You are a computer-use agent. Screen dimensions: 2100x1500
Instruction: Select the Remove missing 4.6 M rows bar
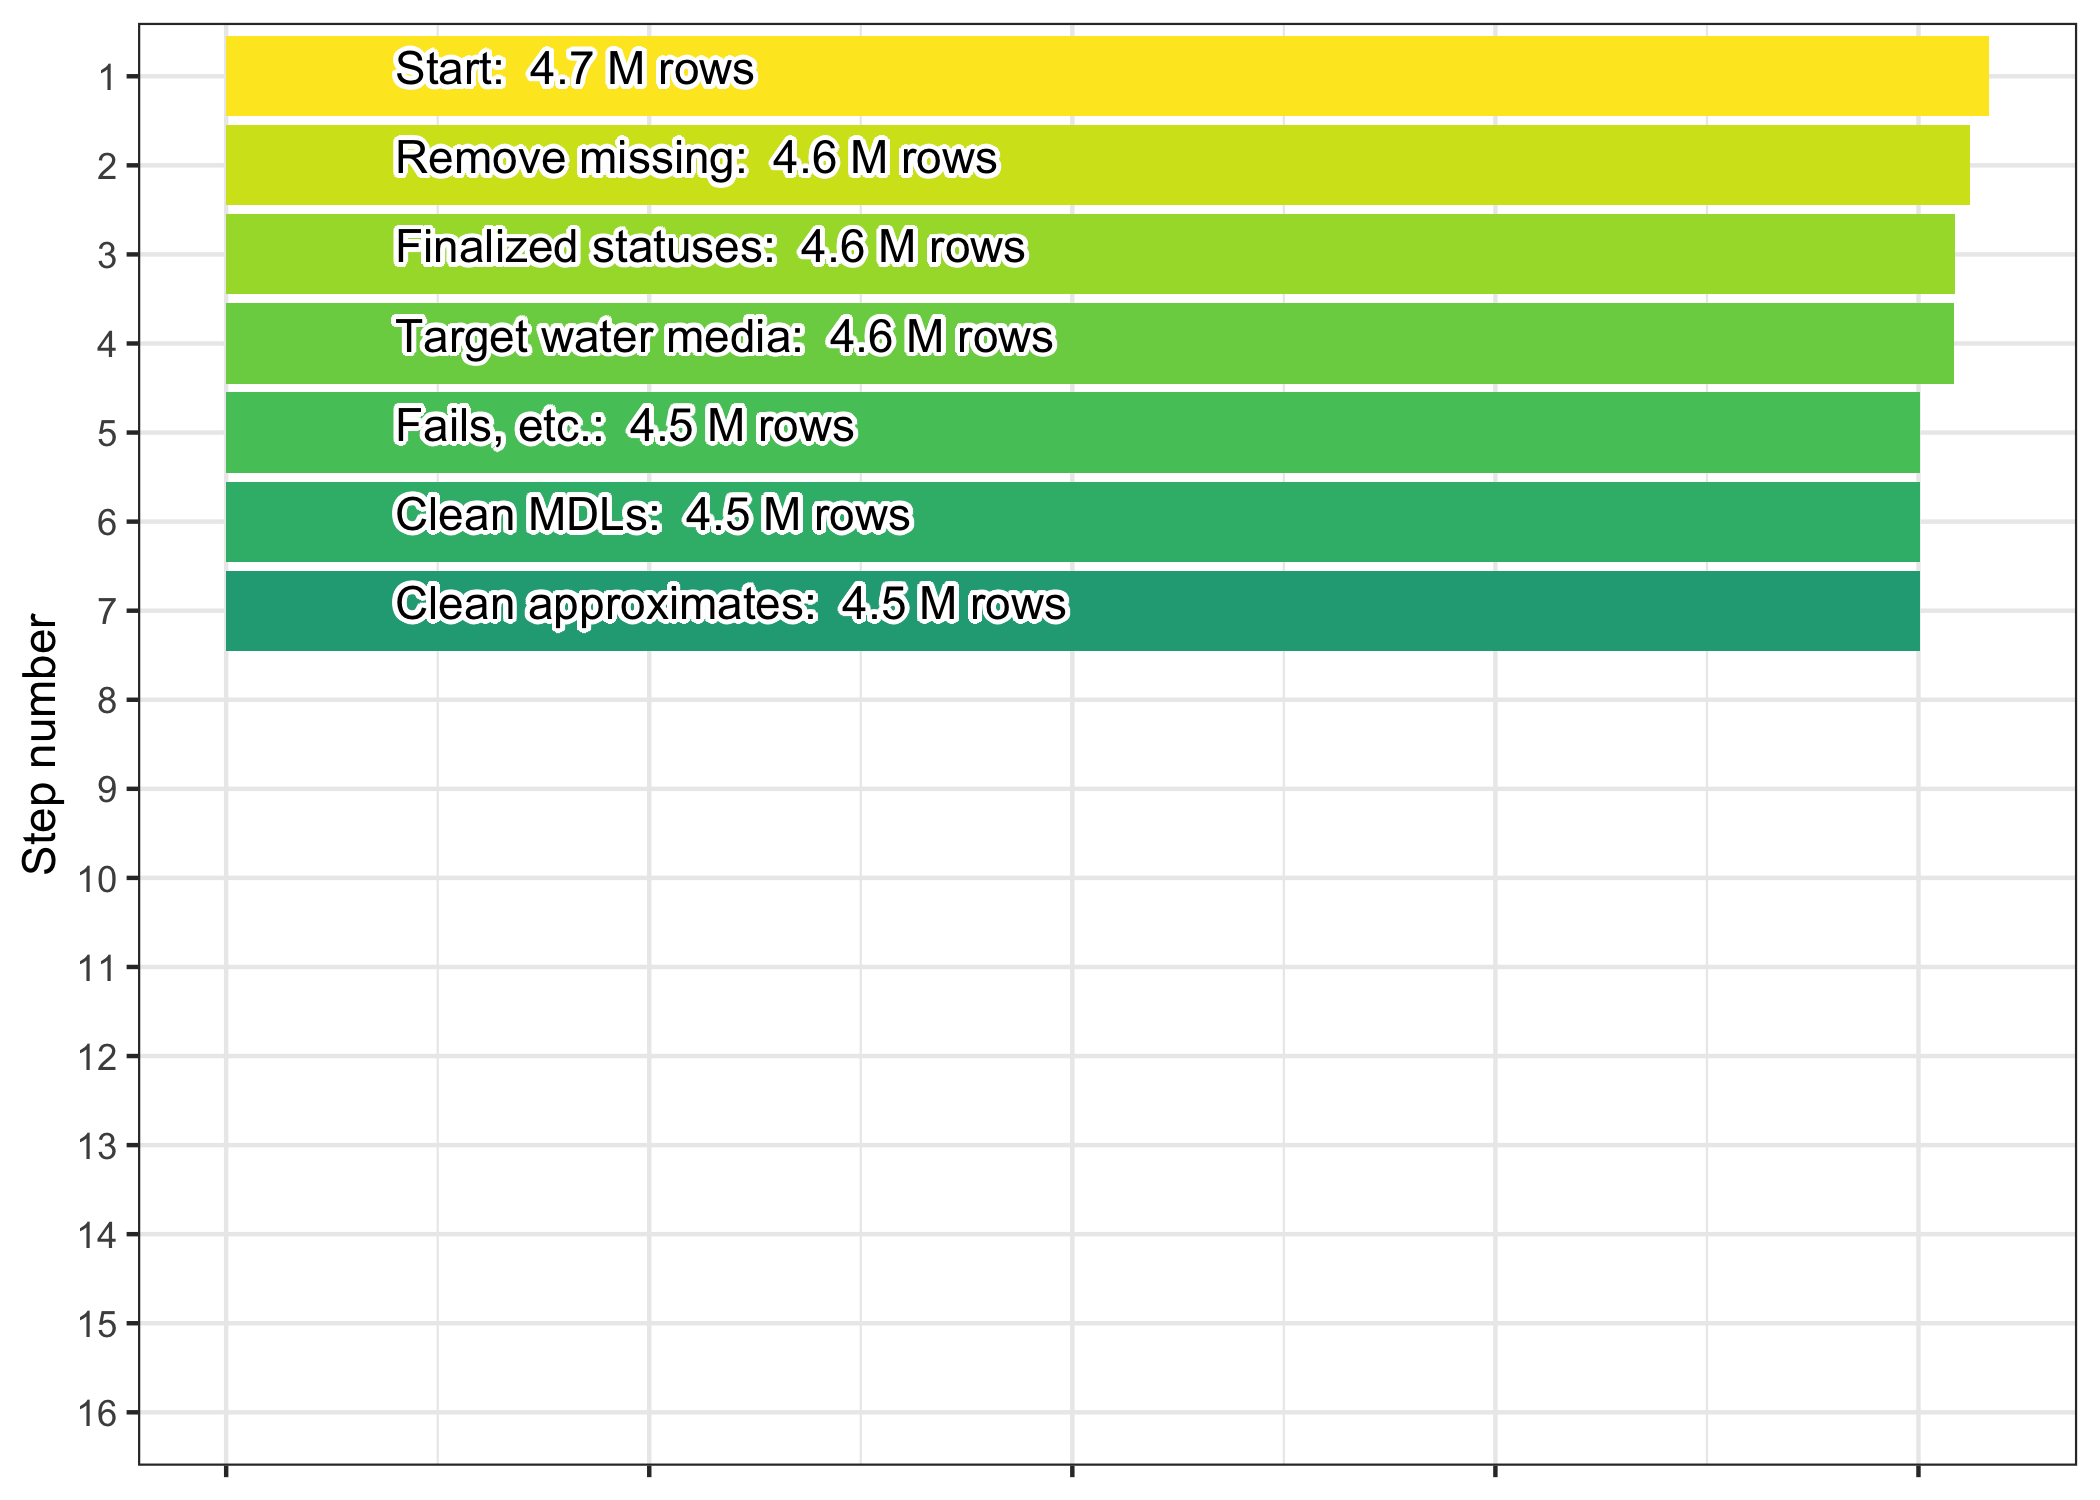(x=1098, y=165)
